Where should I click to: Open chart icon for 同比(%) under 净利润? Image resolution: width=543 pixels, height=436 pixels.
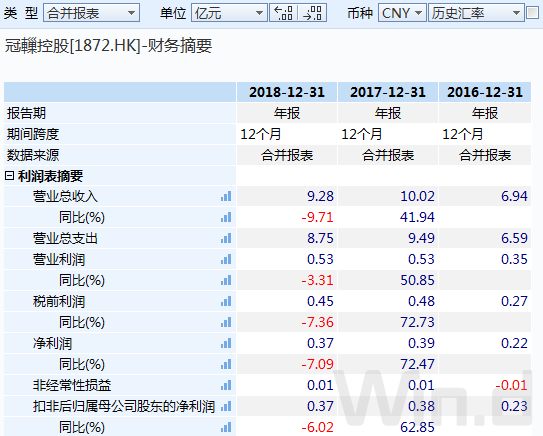click(x=226, y=364)
